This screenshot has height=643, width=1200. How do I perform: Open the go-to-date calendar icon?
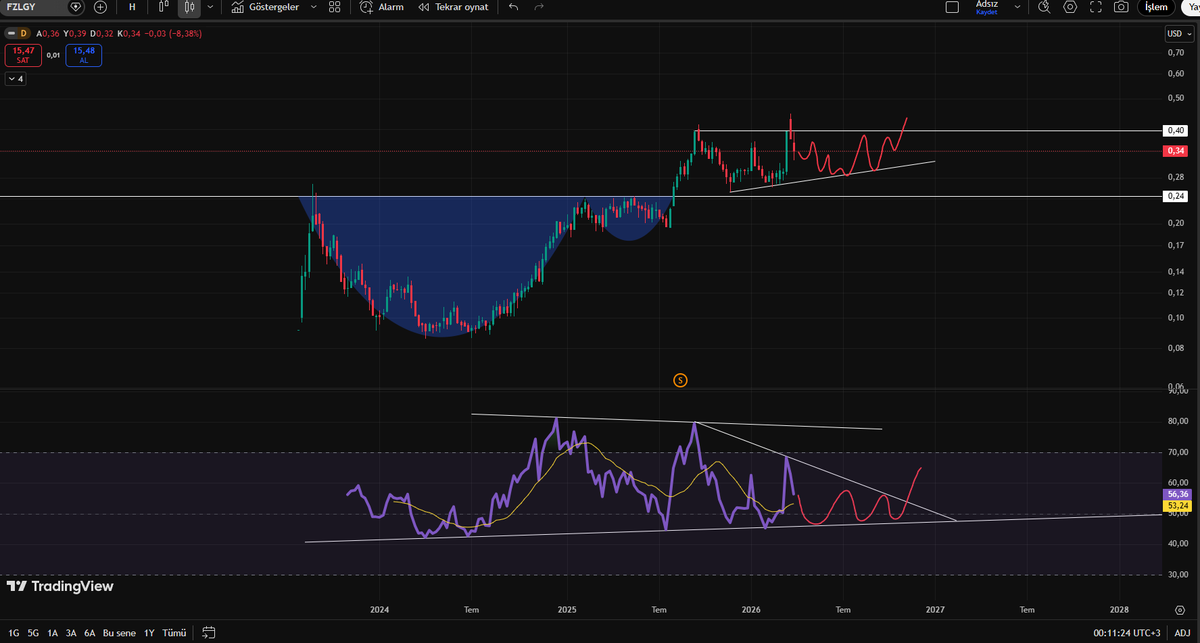point(209,633)
